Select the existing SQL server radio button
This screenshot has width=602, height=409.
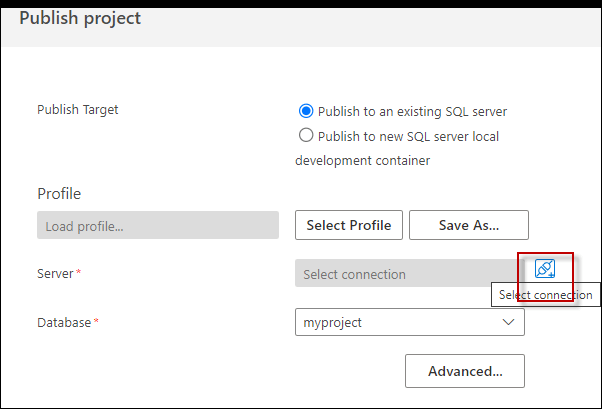[306, 110]
